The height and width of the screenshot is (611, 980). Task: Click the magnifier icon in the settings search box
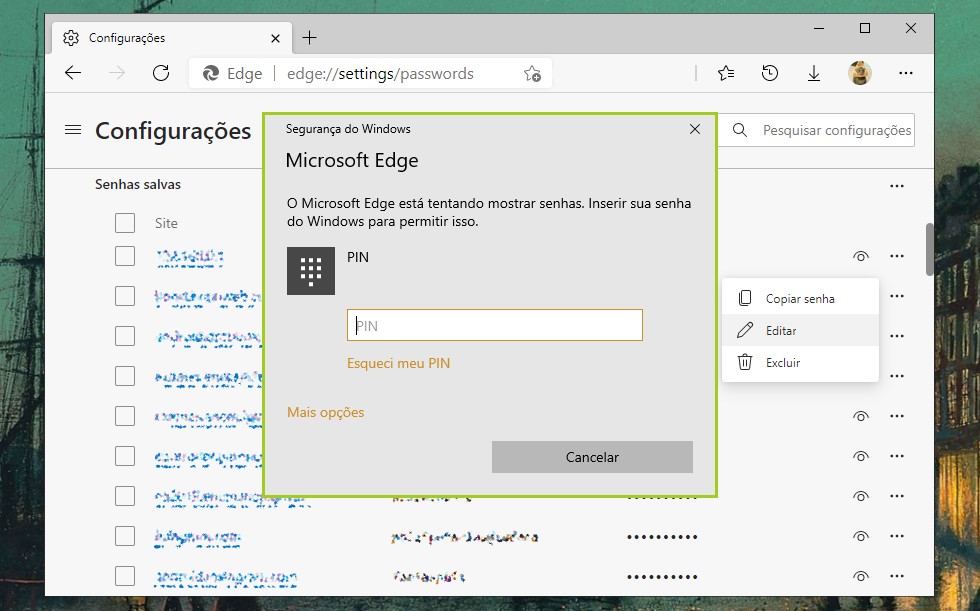click(x=740, y=130)
